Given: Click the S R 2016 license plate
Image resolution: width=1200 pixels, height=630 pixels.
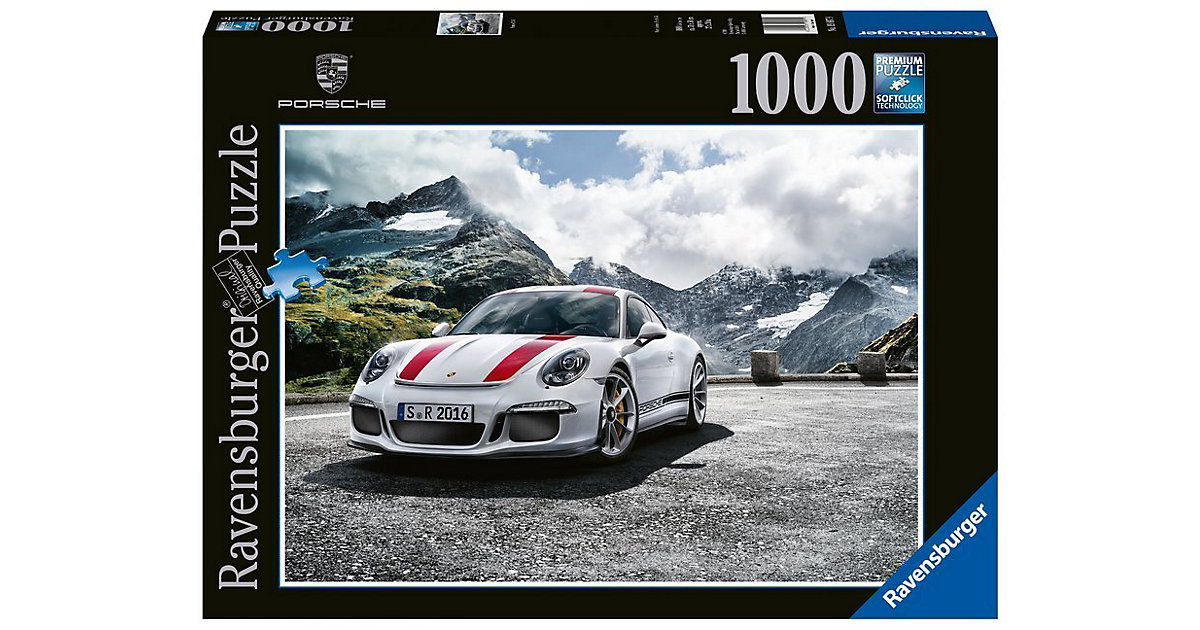Looking at the screenshot, I should pos(435,412).
